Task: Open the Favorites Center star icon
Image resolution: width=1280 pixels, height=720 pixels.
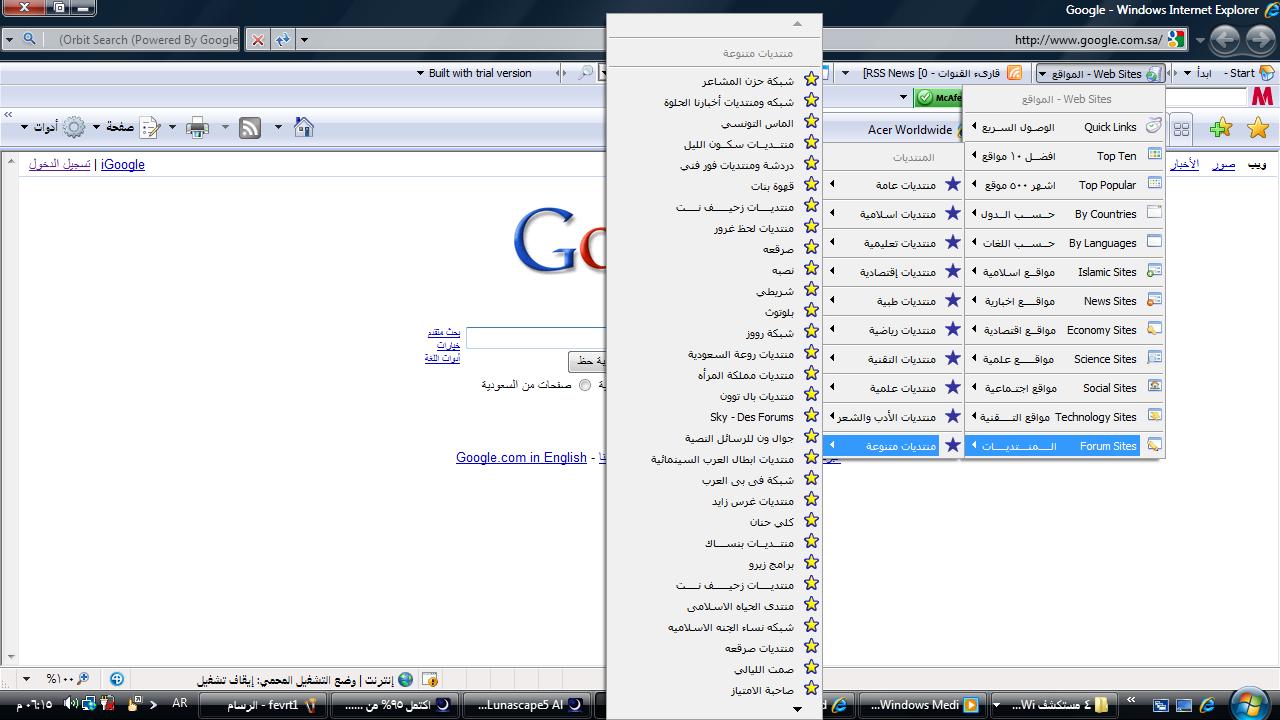Action: 1258,129
